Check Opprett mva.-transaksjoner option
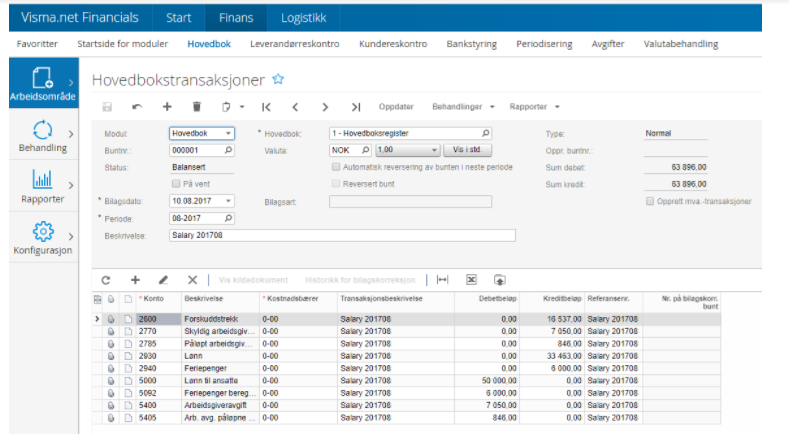Viewport: 789px width, 447px height. coord(650,201)
